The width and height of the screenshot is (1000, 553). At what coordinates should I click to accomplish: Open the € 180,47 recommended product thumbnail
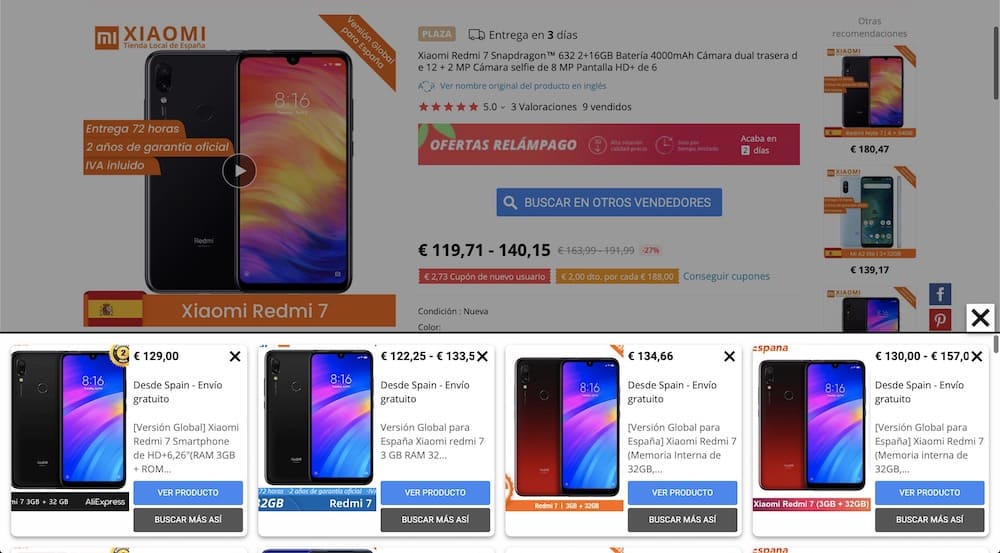[870, 92]
